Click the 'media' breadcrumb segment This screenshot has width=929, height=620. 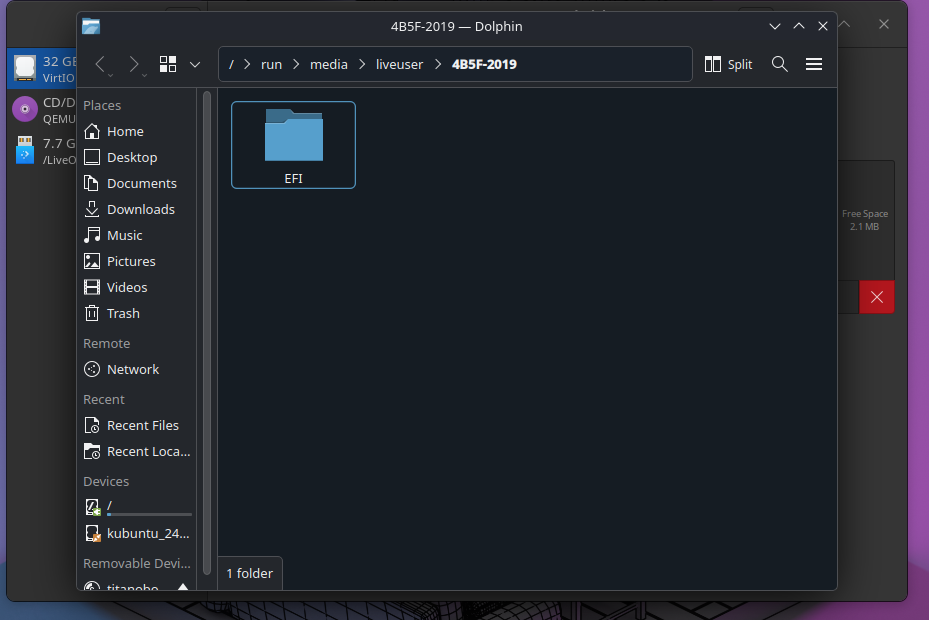point(329,64)
